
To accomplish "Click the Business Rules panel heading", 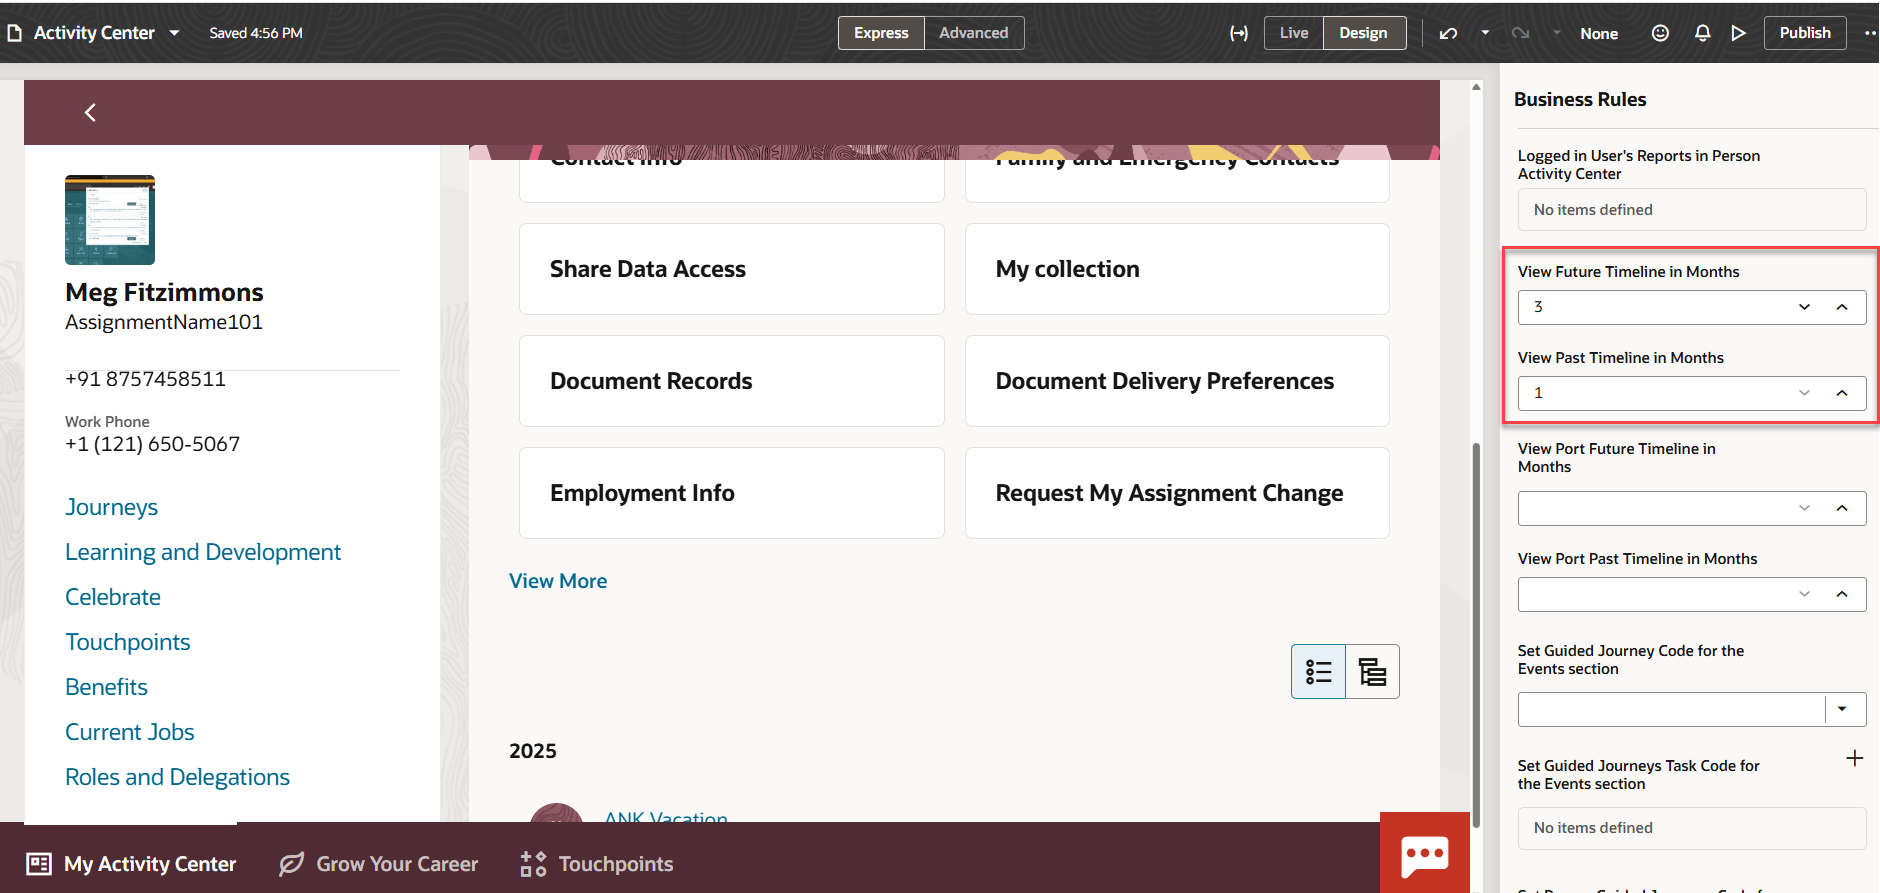I will tap(1580, 99).
